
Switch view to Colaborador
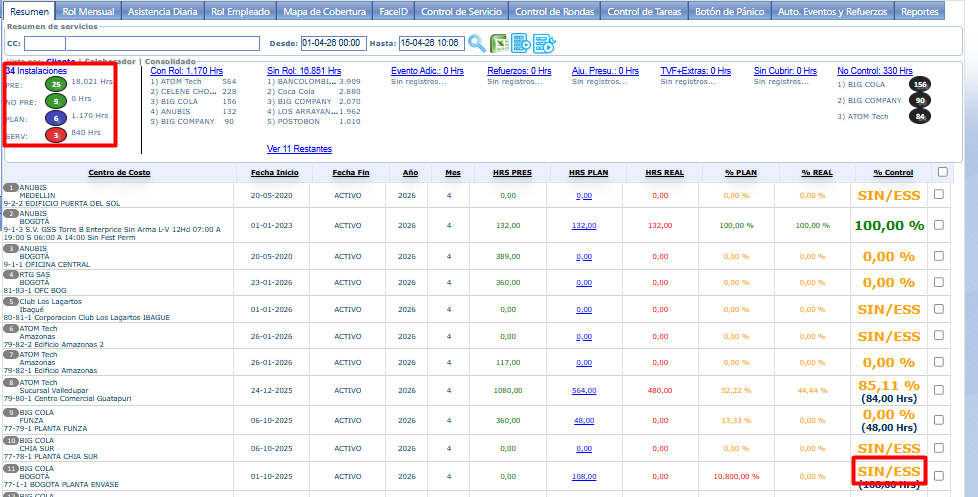click(x=108, y=61)
